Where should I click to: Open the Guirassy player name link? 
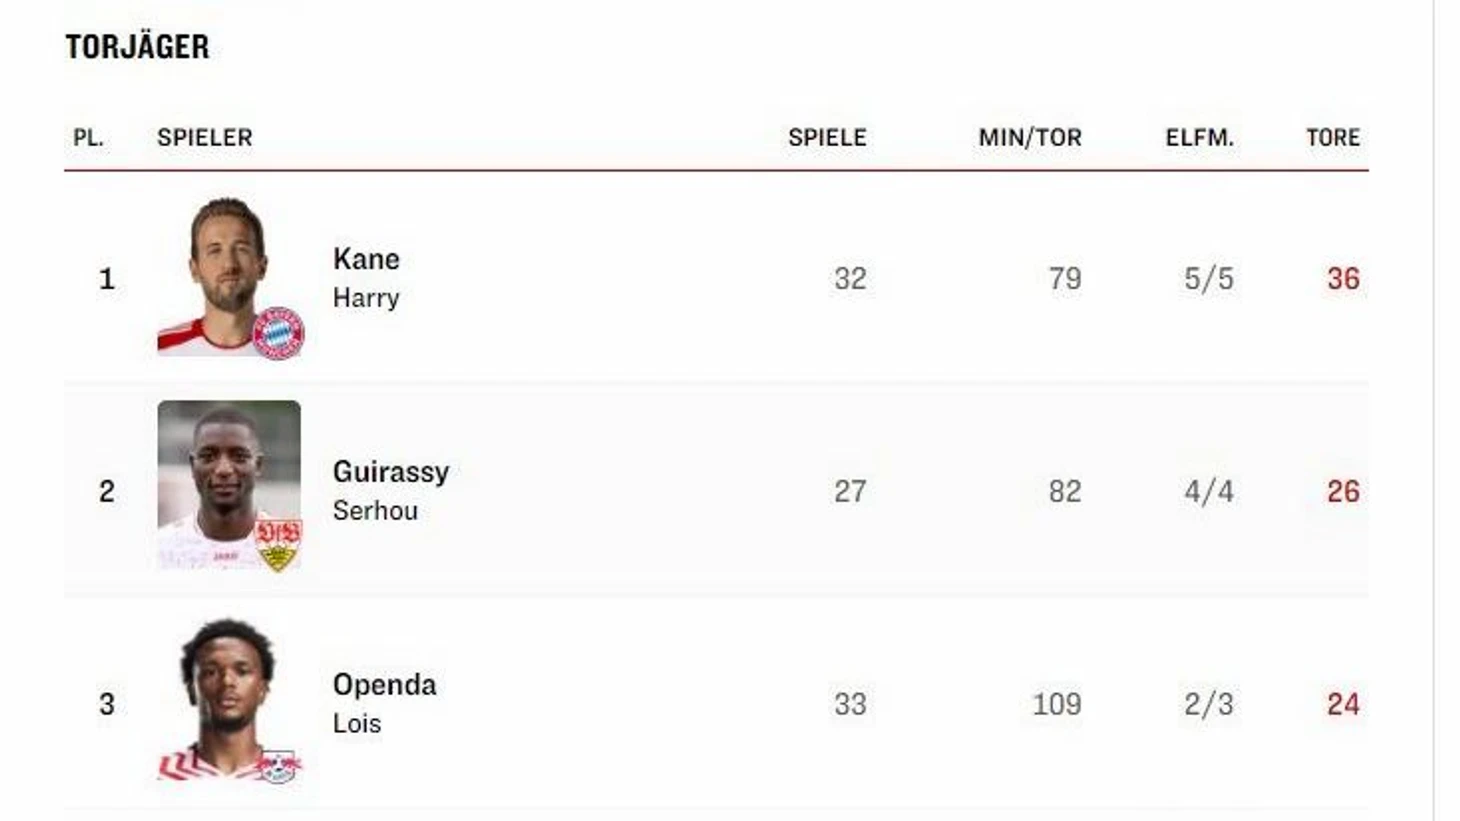[391, 472]
